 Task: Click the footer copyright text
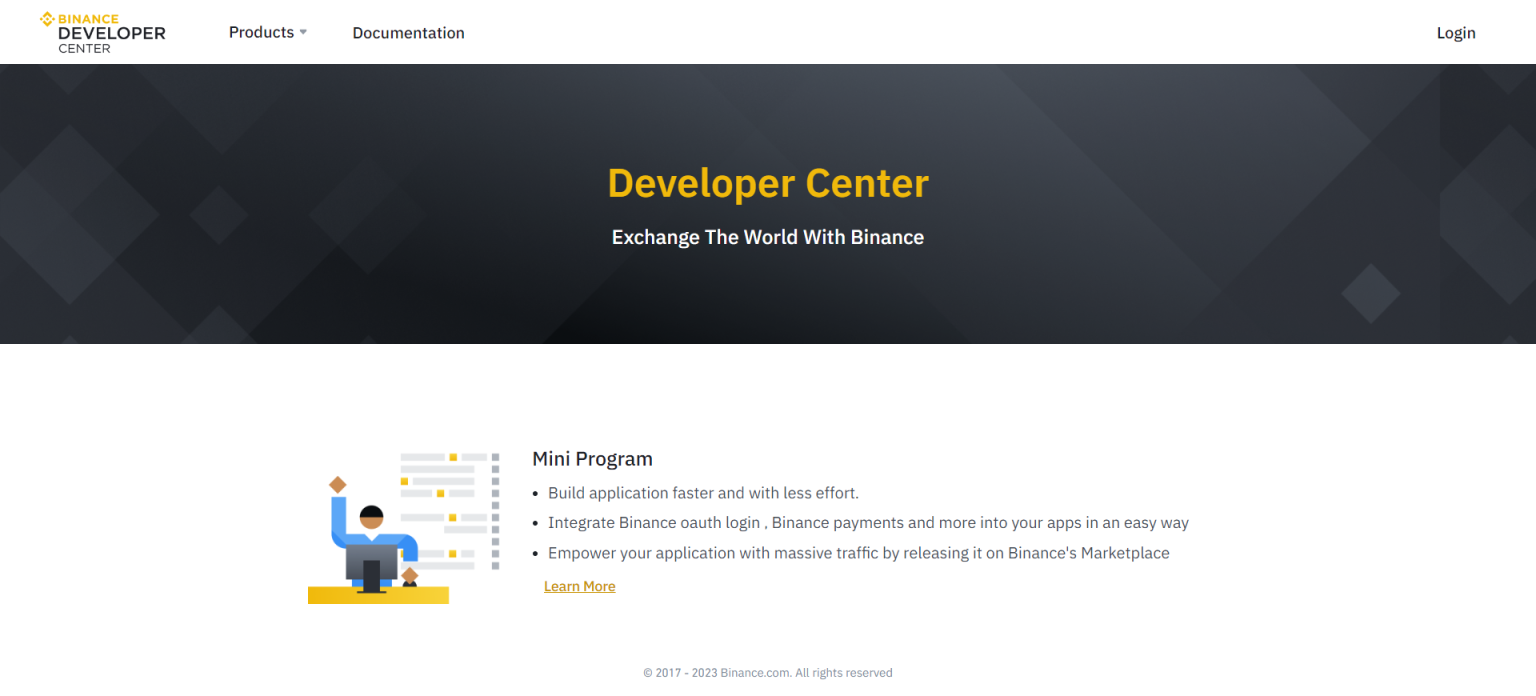[768, 673]
